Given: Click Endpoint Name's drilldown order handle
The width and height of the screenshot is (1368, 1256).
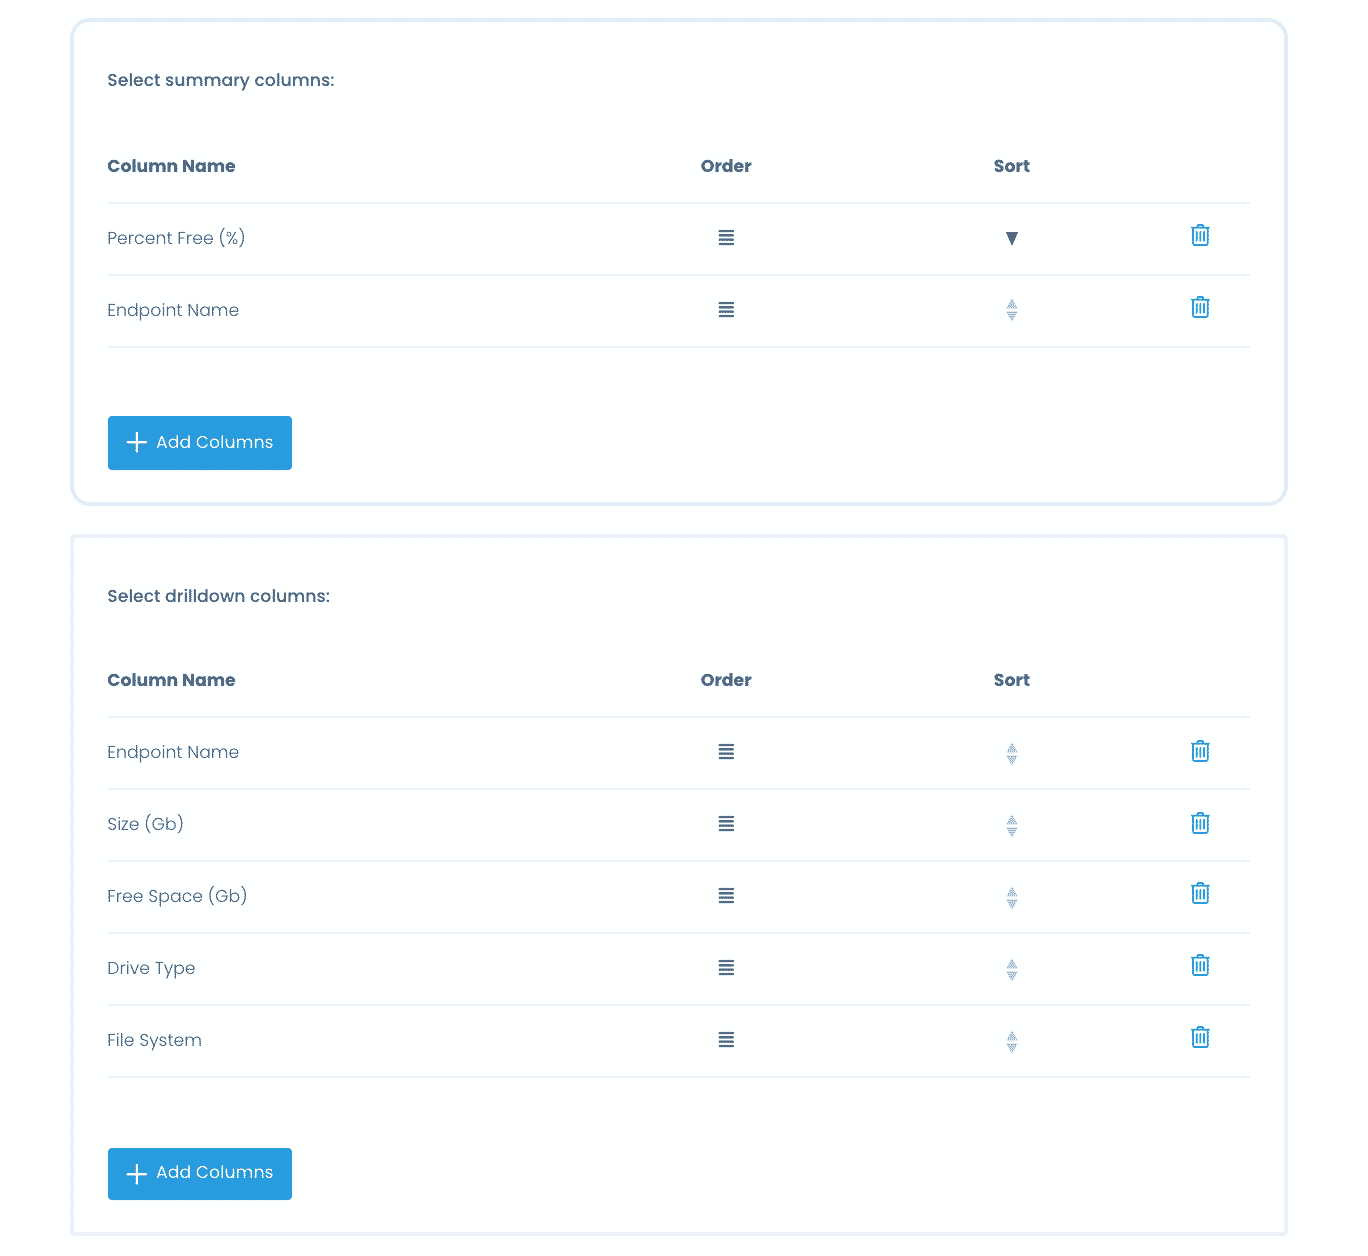Looking at the screenshot, I should [x=726, y=752].
